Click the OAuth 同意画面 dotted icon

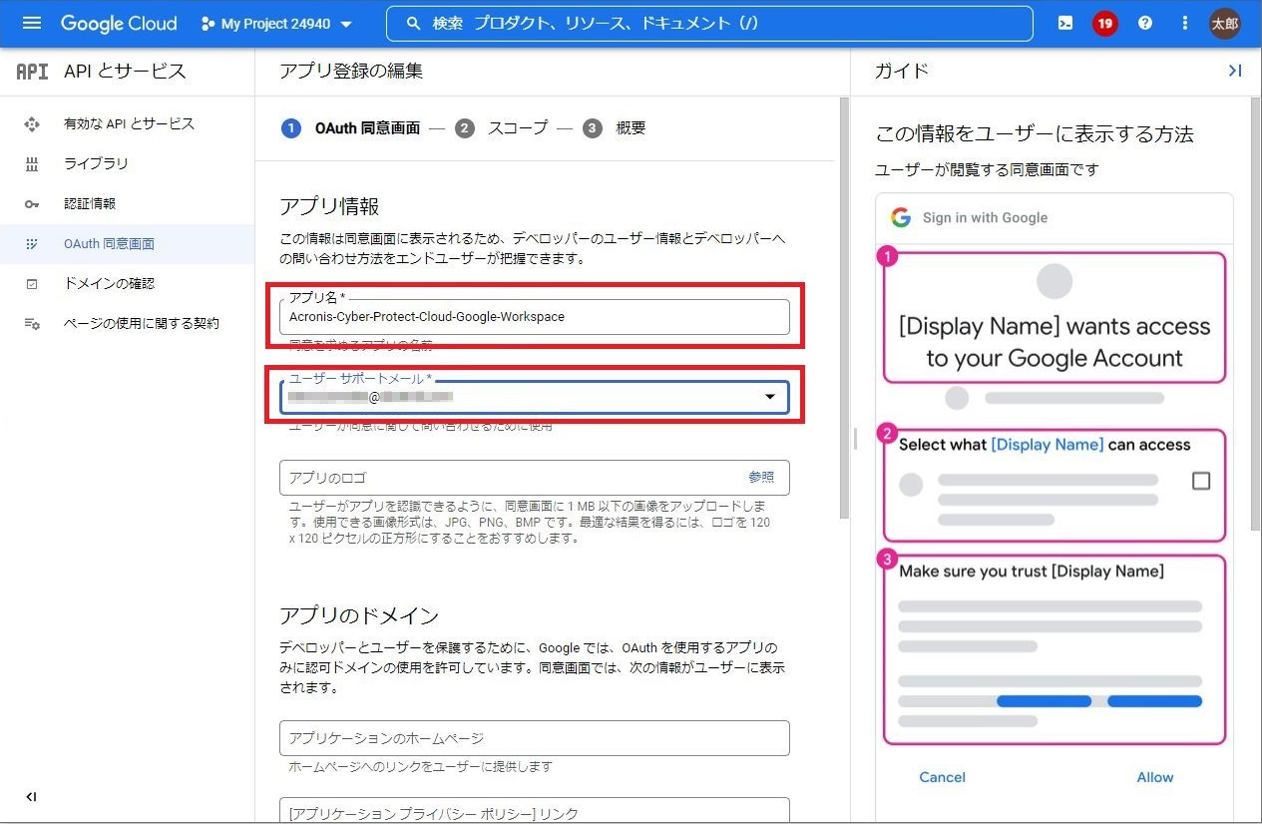tap(32, 244)
